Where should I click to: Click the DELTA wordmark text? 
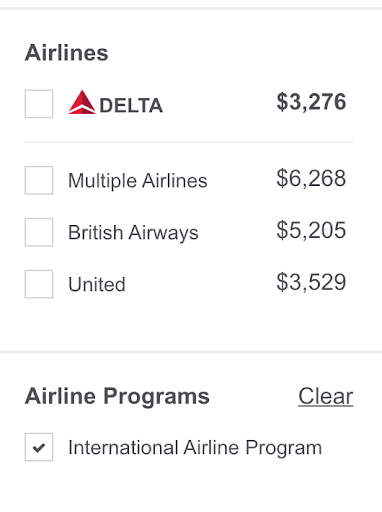[x=131, y=106]
